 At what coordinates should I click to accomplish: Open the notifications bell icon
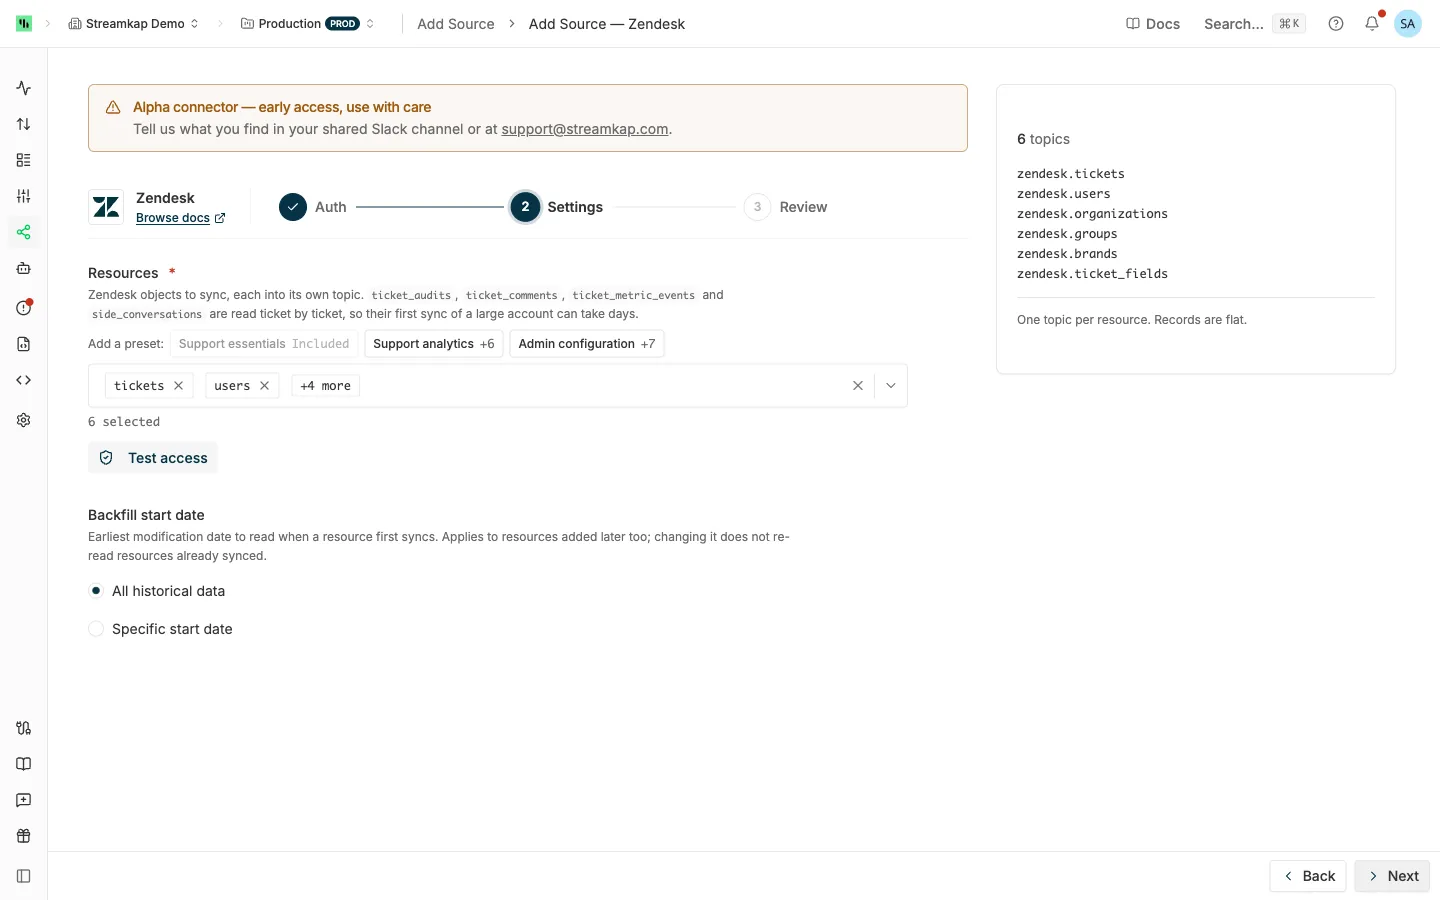pos(1372,24)
